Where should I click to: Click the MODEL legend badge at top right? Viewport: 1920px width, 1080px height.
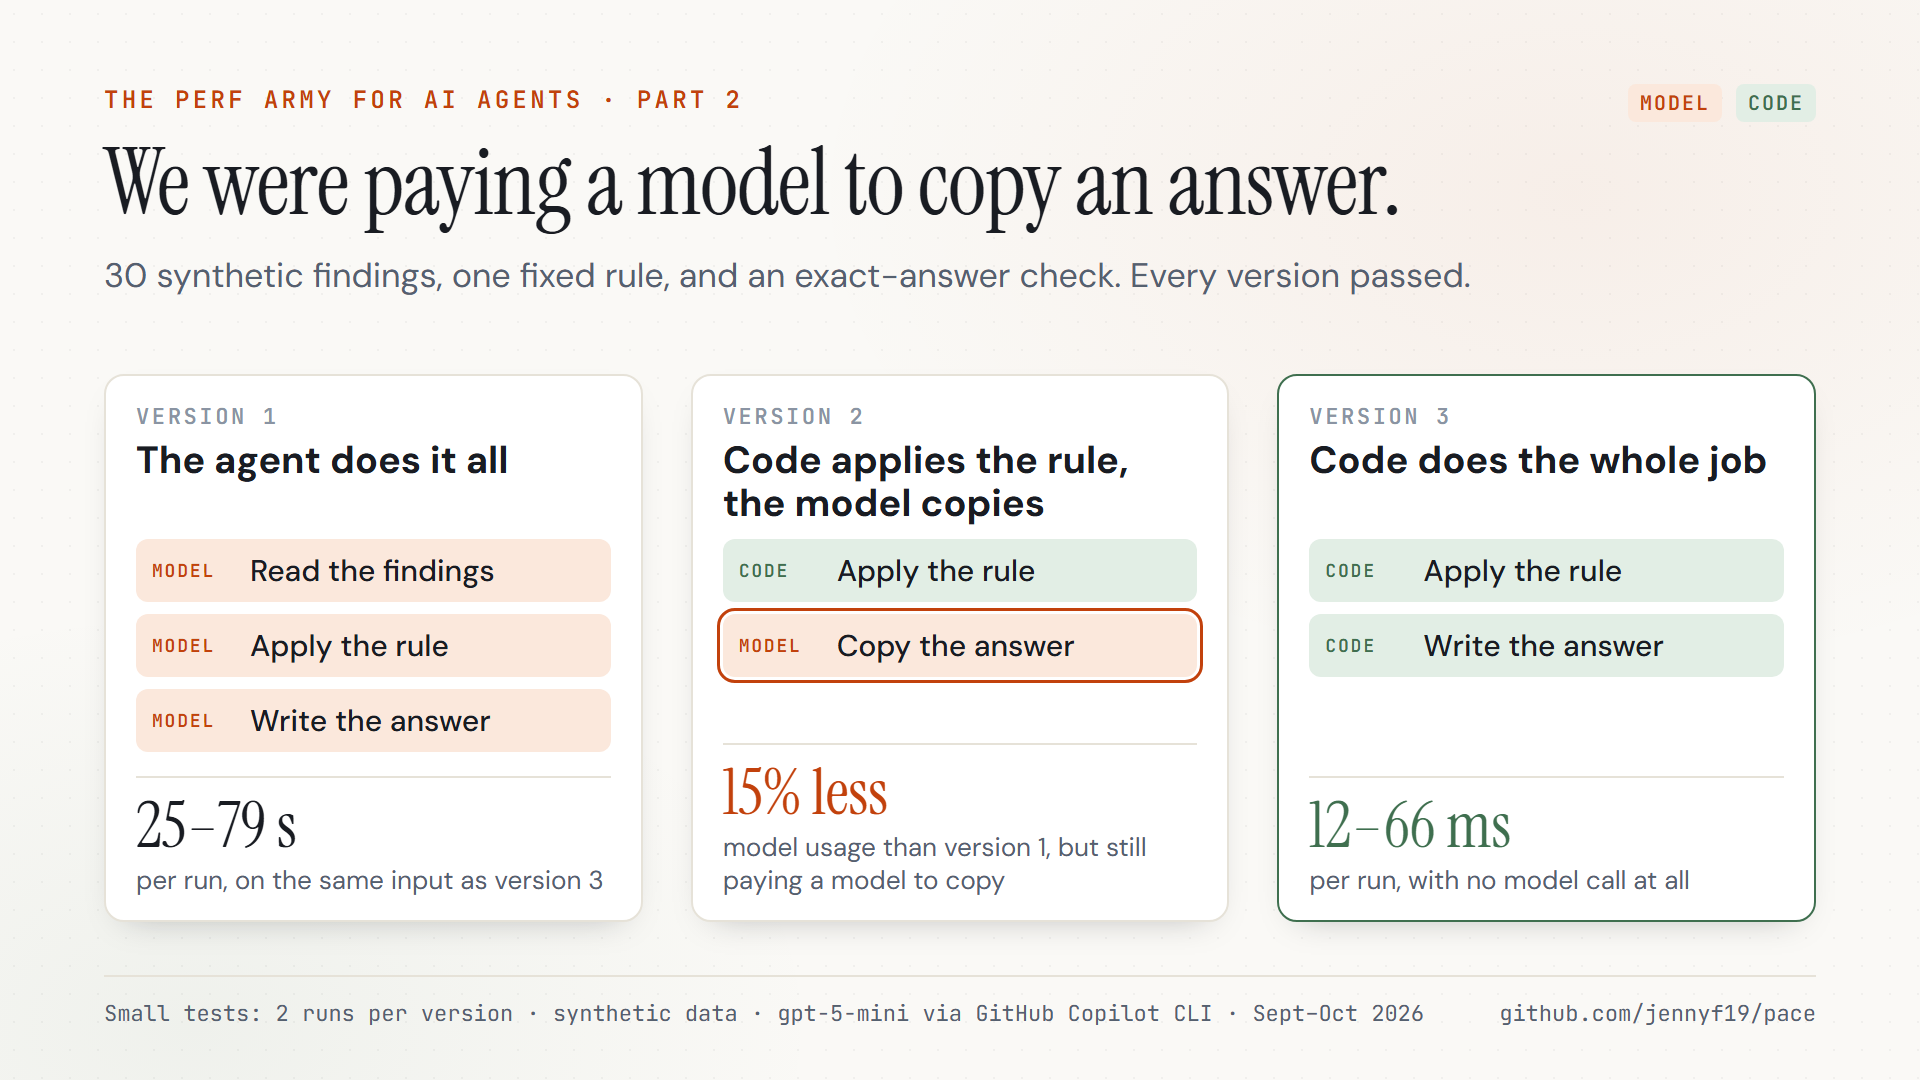[x=1674, y=103]
